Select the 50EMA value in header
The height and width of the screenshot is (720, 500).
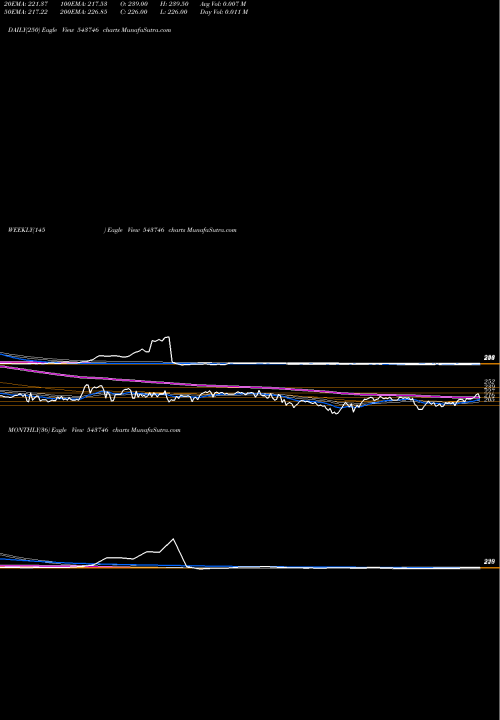point(24,12)
